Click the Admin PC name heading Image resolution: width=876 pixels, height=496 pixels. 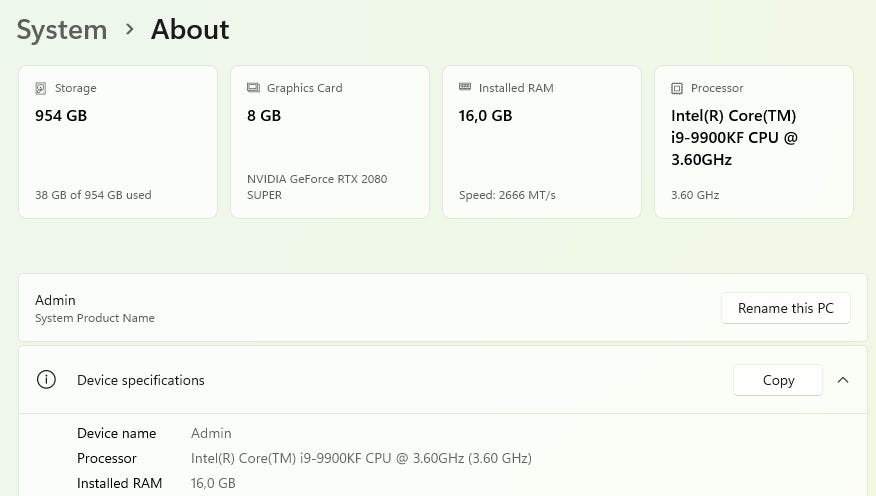(55, 300)
